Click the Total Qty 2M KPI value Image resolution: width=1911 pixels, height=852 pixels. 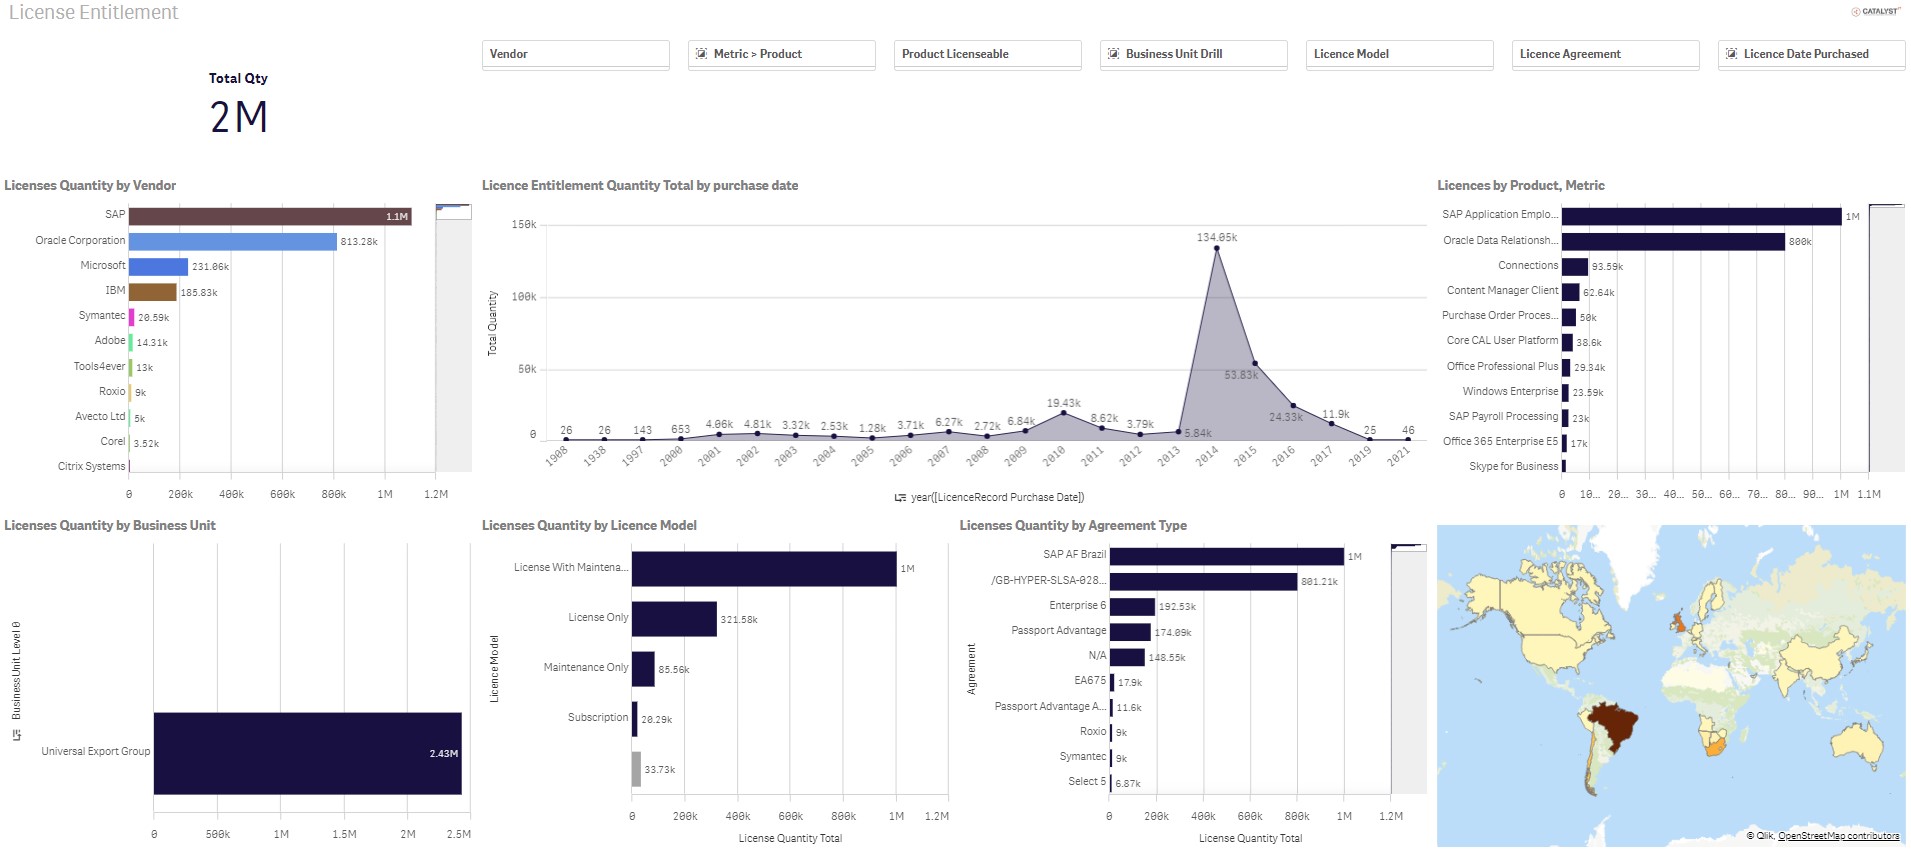coord(238,117)
